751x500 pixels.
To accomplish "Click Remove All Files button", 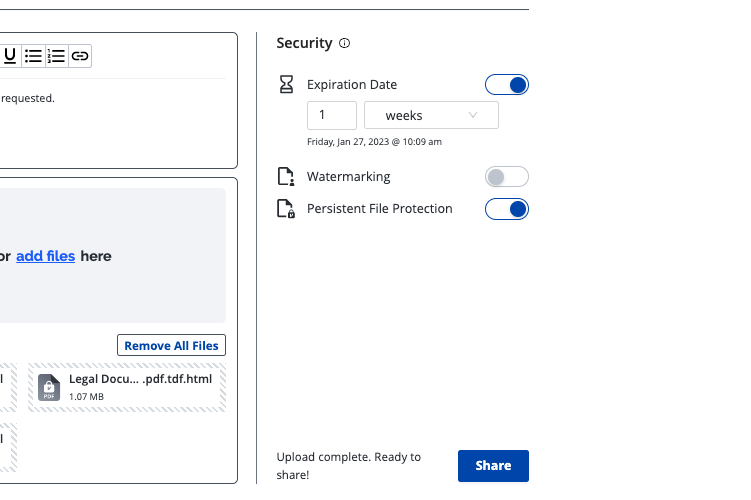I will coord(171,346).
